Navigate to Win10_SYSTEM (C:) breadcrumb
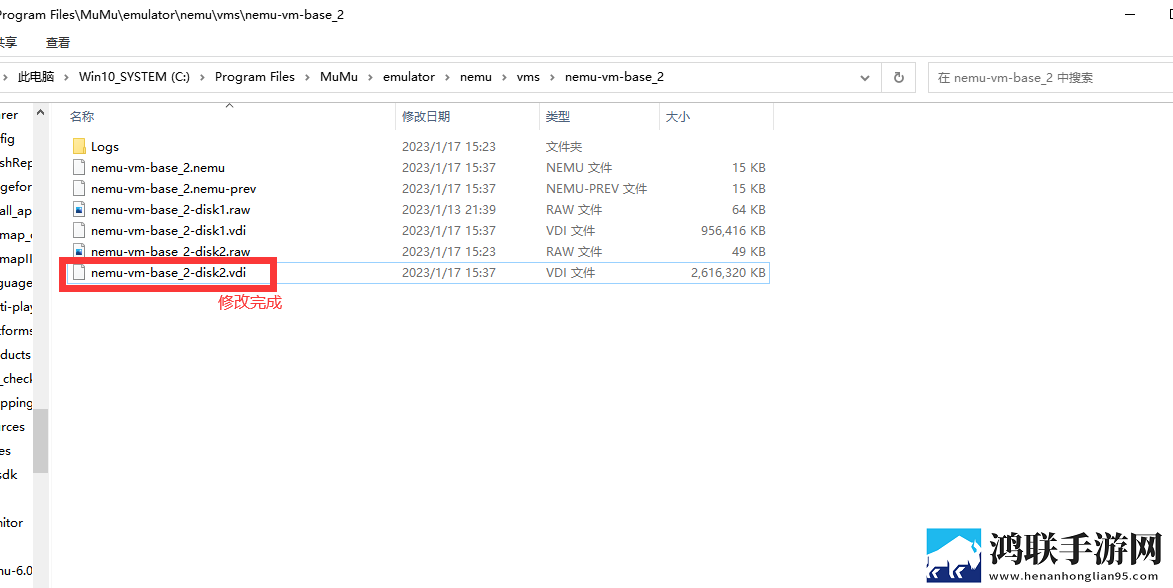1173x588 pixels. point(135,77)
